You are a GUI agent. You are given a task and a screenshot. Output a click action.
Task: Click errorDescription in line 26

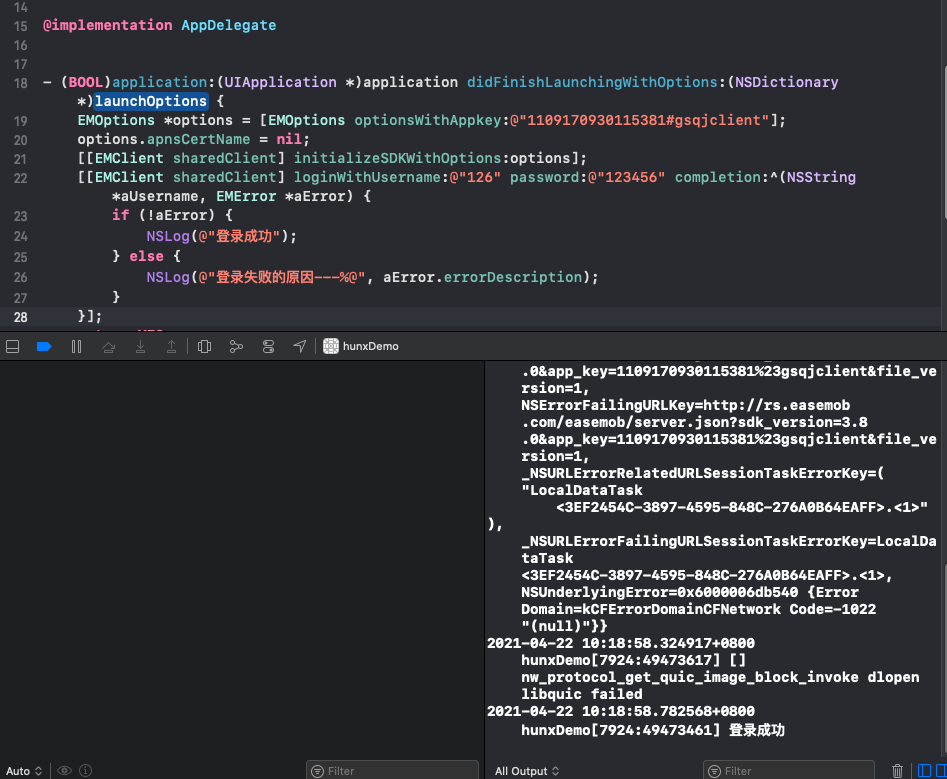tap(513, 277)
